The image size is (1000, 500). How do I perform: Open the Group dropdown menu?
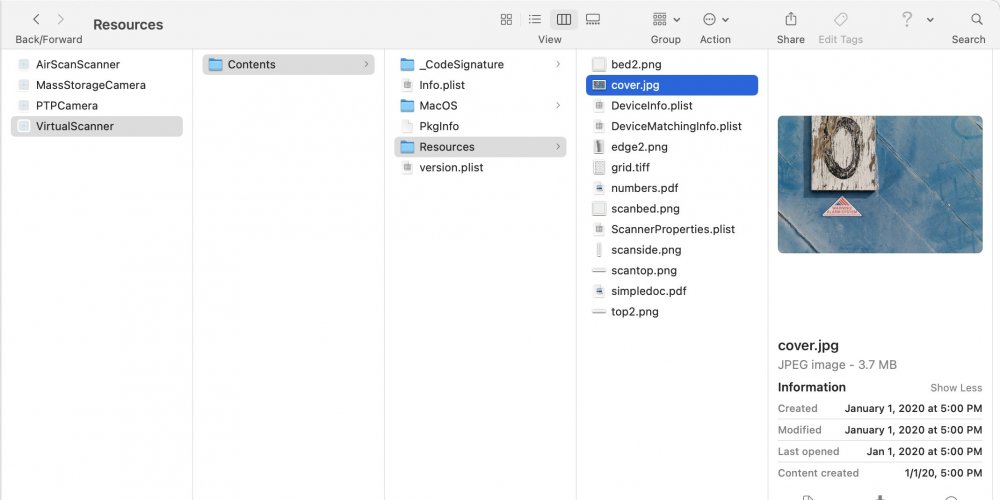coord(665,19)
